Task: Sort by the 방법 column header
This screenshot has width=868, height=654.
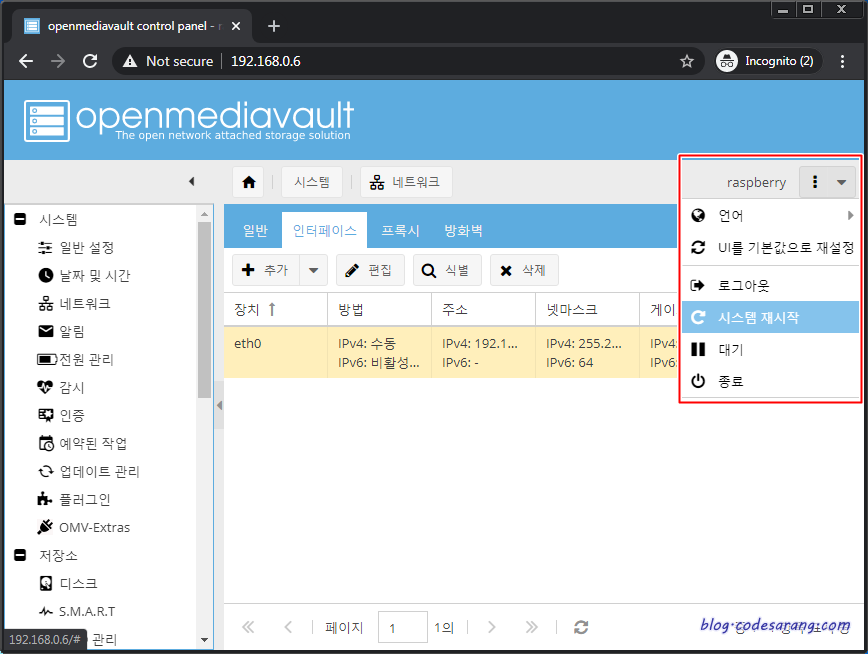Action: click(x=379, y=310)
